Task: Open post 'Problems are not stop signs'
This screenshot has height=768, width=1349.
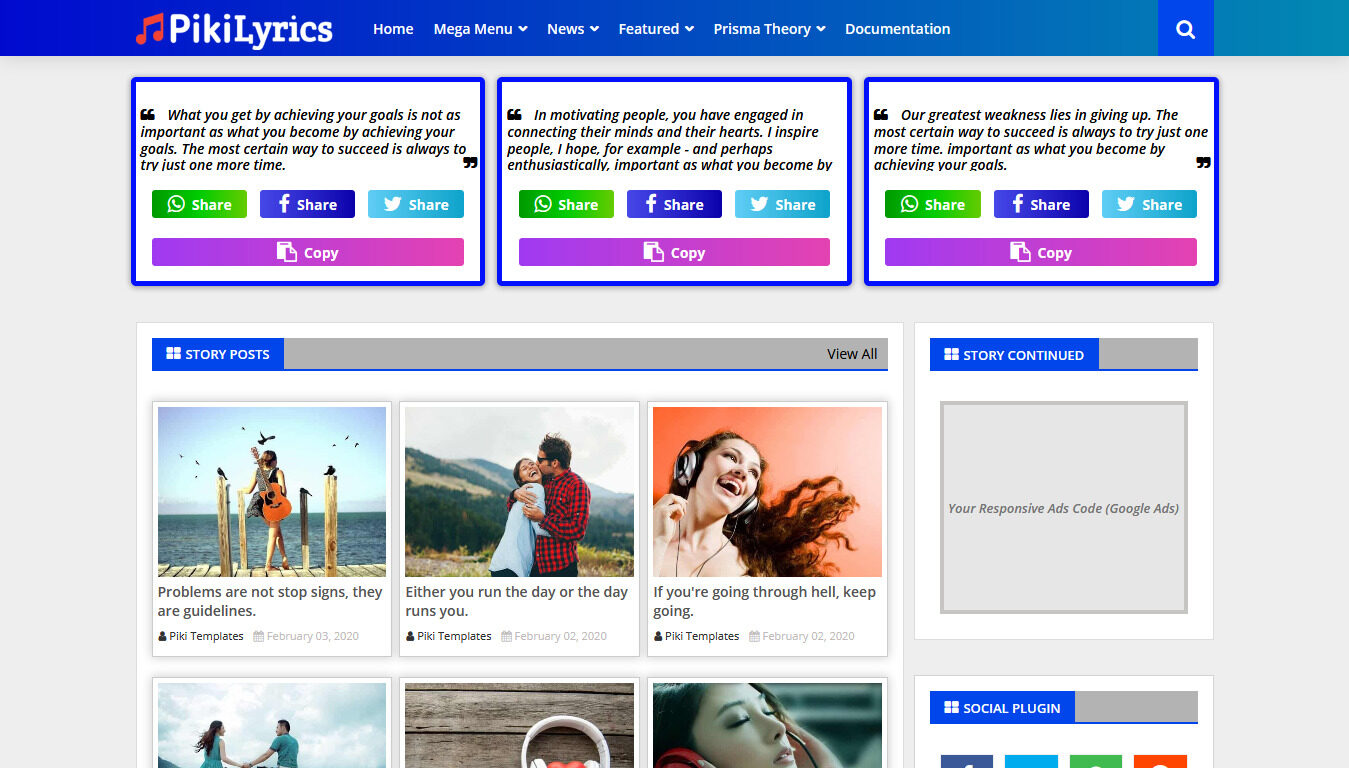Action: (270, 601)
